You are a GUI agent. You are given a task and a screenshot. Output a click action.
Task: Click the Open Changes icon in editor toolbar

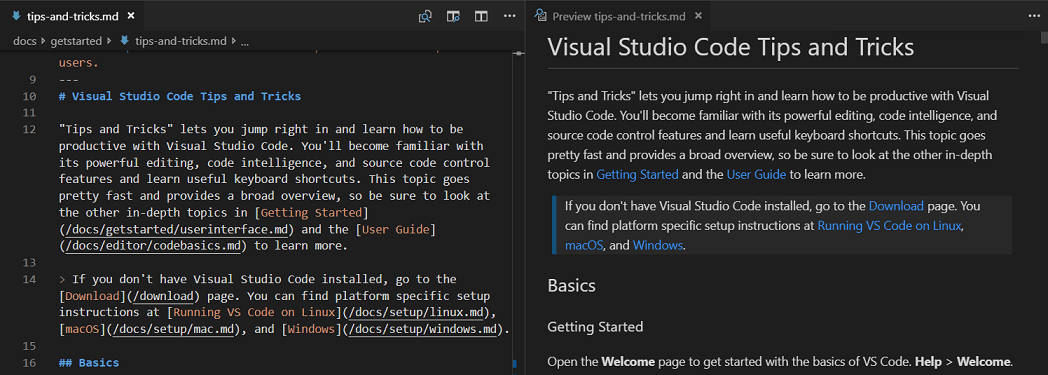tap(425, 16)
